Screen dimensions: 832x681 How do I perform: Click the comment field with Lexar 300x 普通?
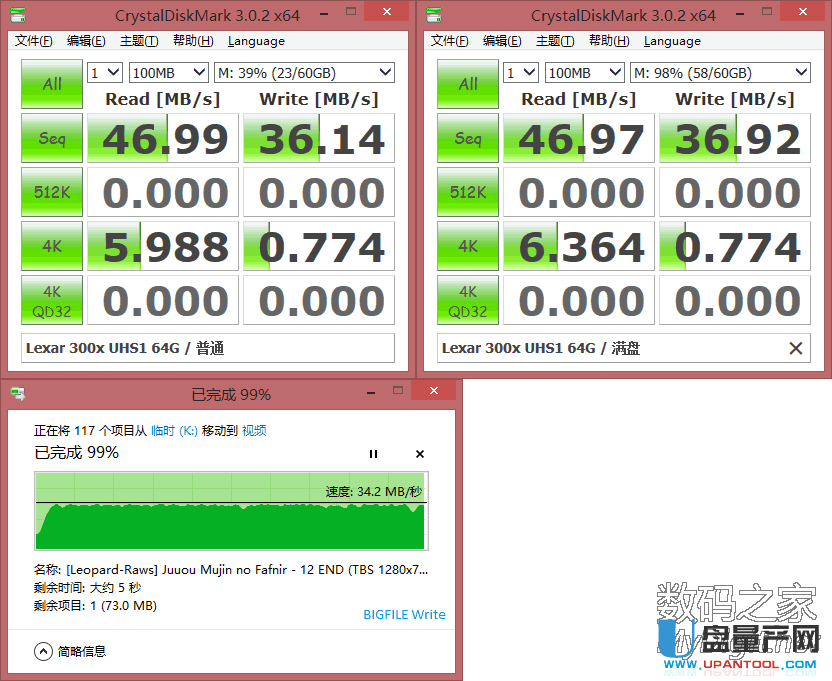pos(208,348)
